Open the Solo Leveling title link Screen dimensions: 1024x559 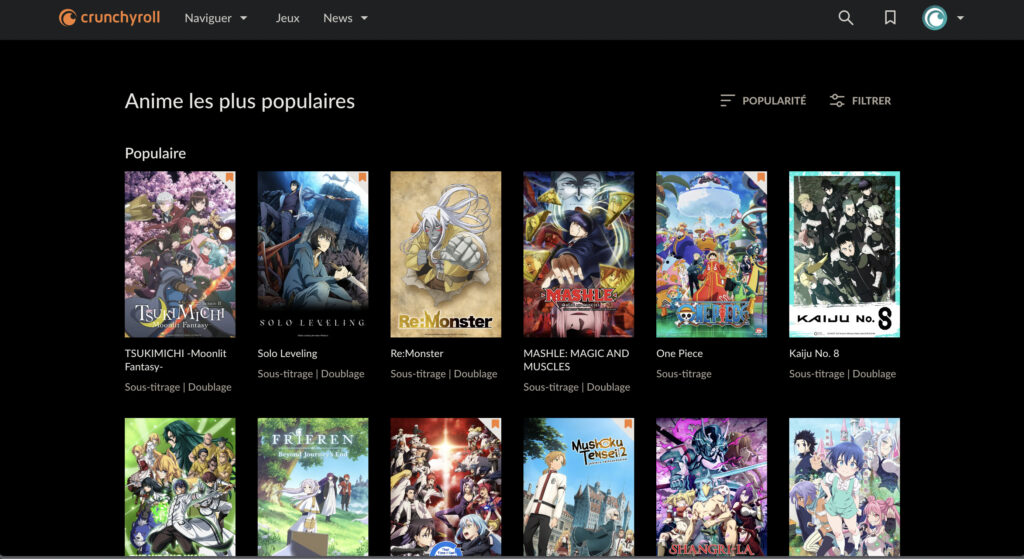[x=287, y=353]
